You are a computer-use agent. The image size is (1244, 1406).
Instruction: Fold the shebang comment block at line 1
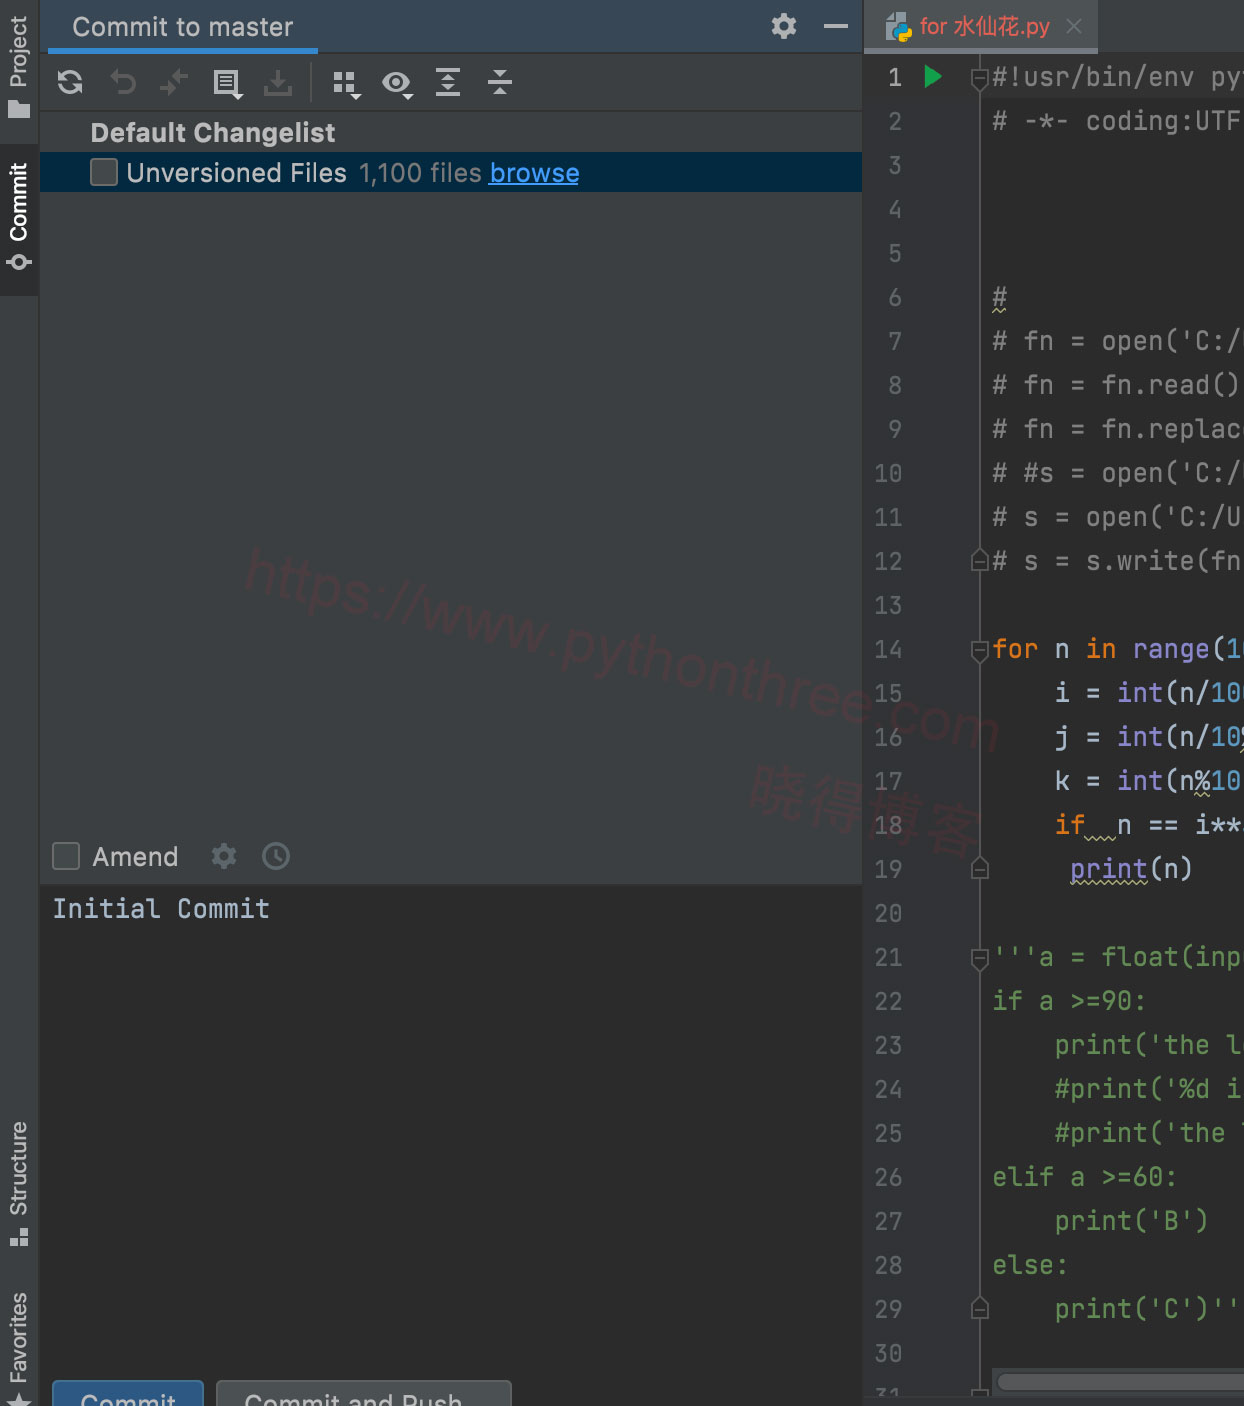click(980, 79)
